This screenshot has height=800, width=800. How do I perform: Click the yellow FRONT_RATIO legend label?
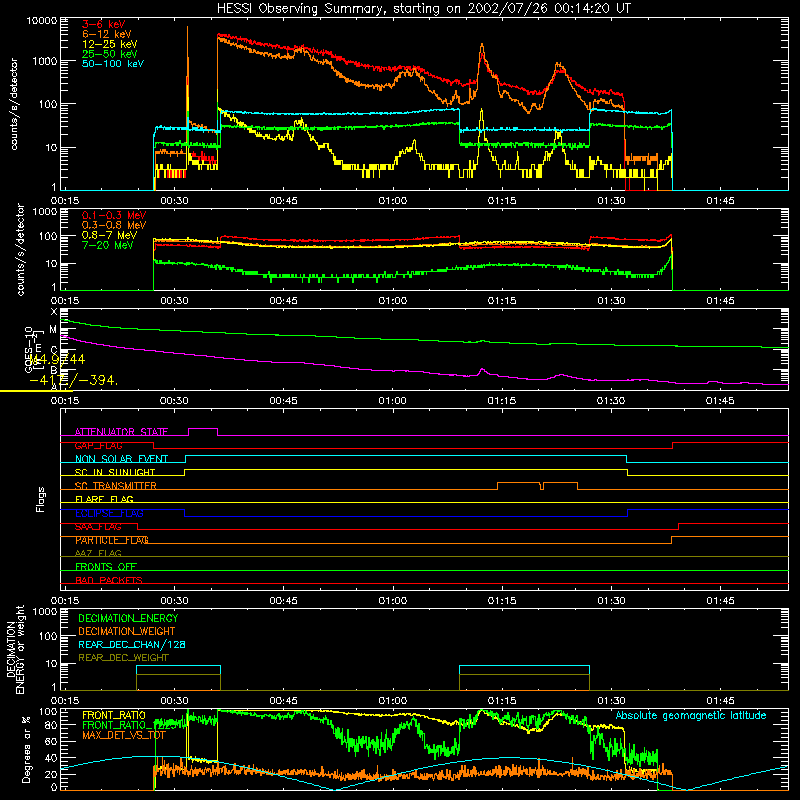pos(114,715)
